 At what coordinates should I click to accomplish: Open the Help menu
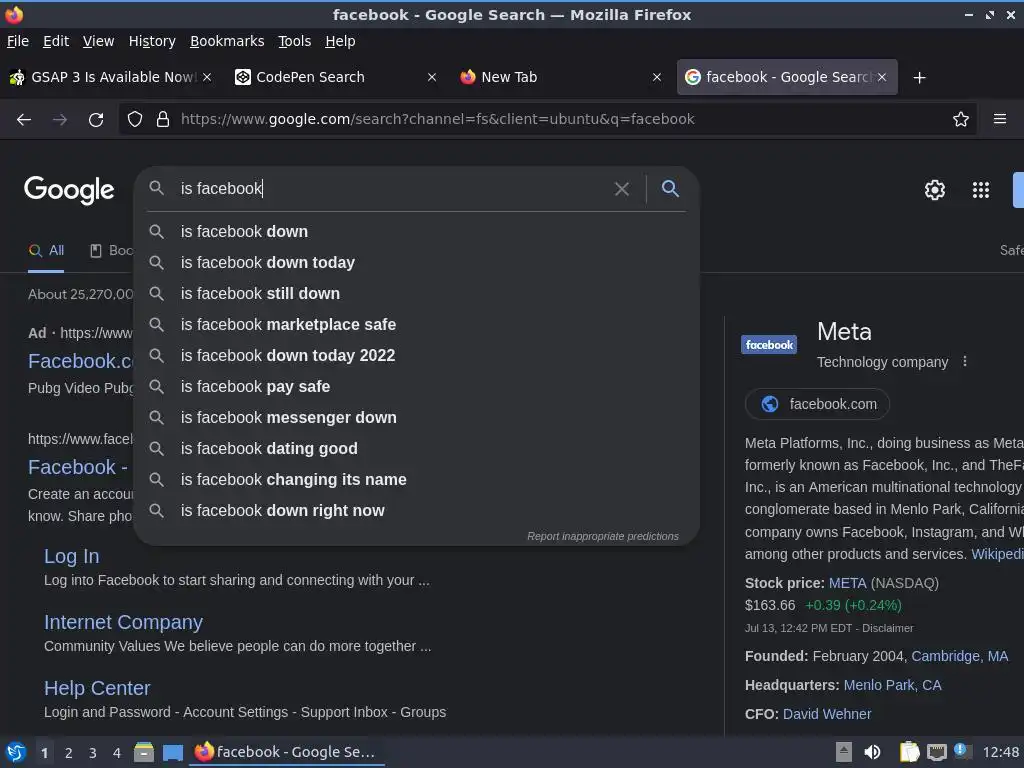pos(340,41)
